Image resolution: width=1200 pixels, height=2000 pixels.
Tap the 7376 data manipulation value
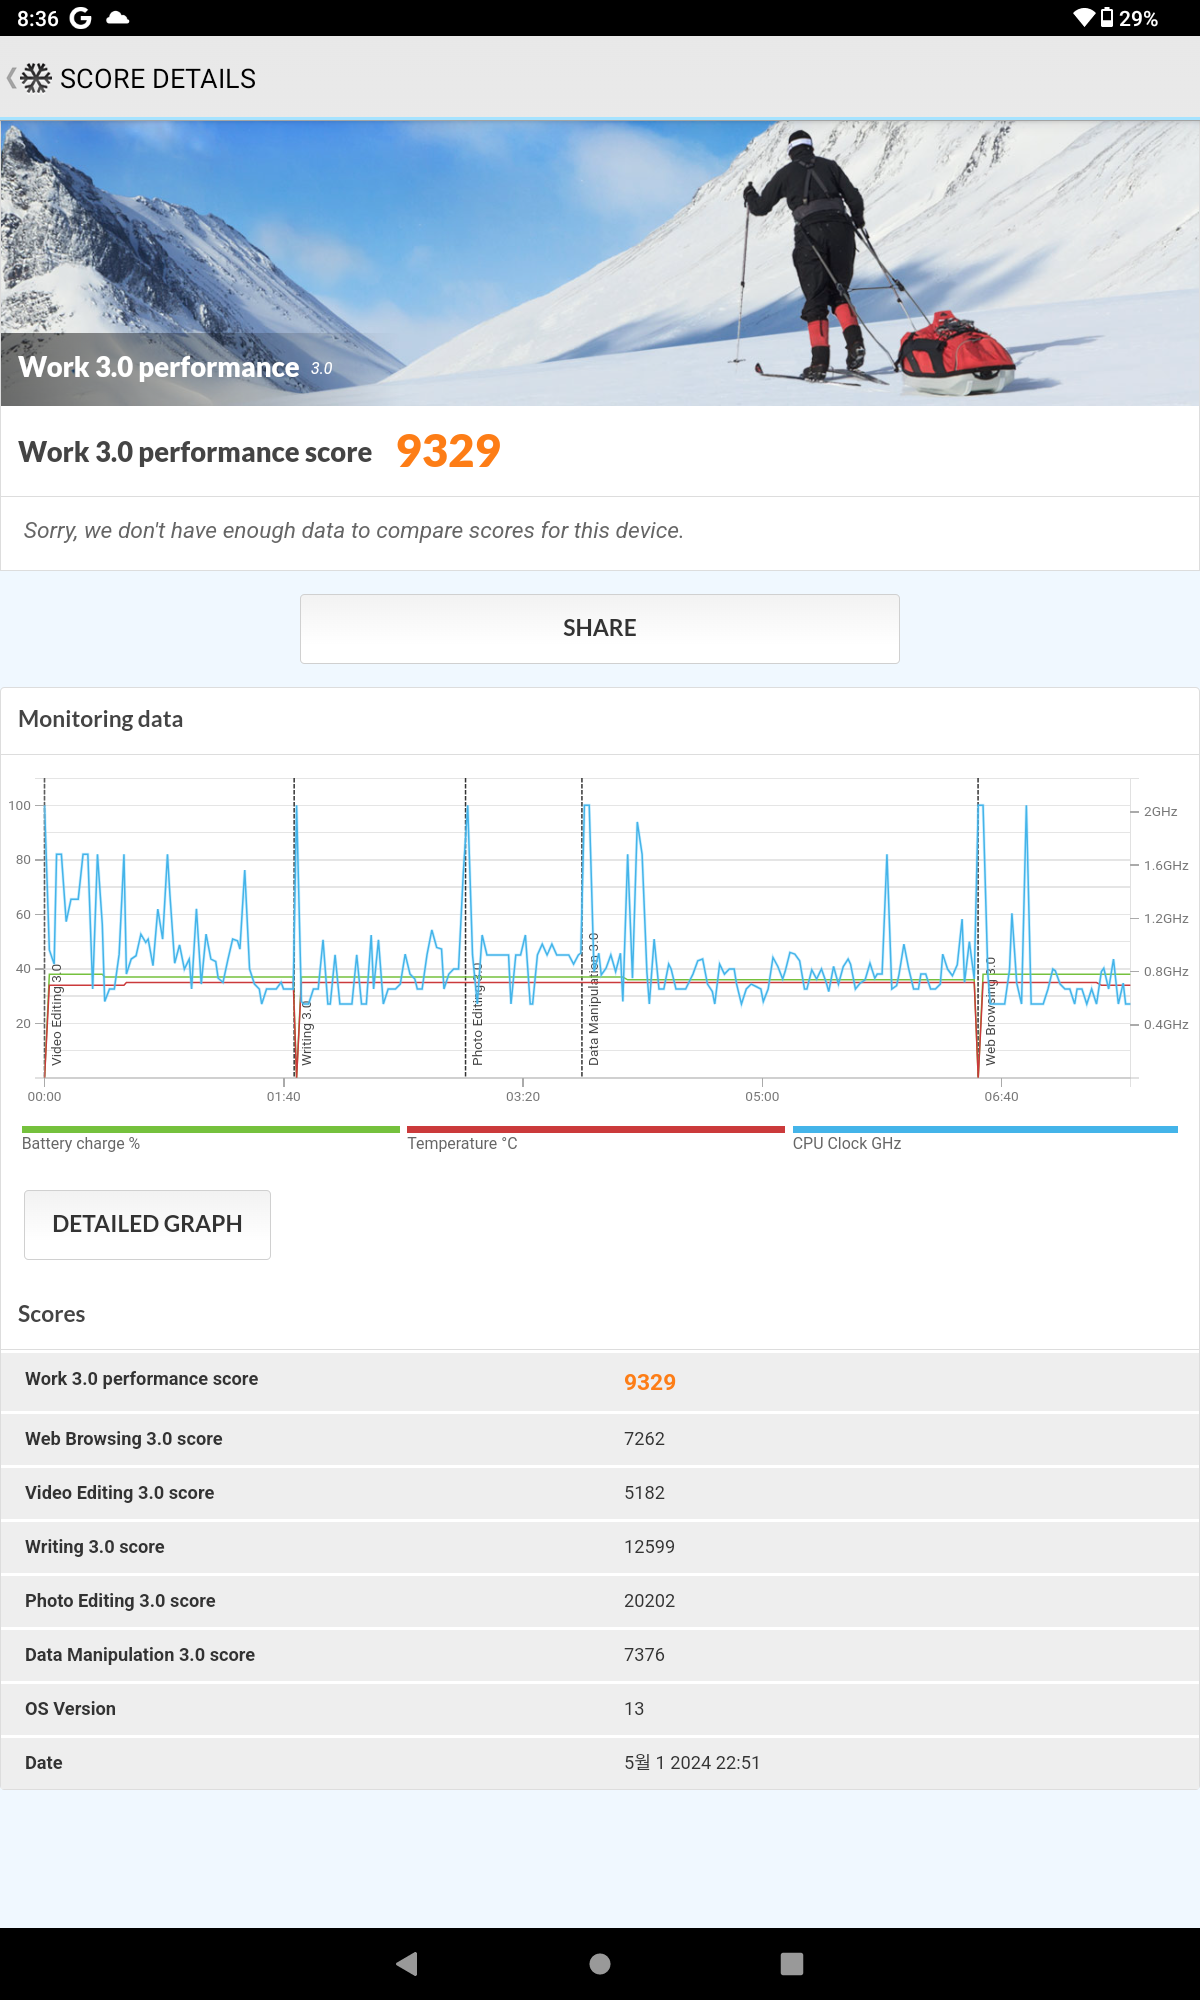[x=644, y=1655]
